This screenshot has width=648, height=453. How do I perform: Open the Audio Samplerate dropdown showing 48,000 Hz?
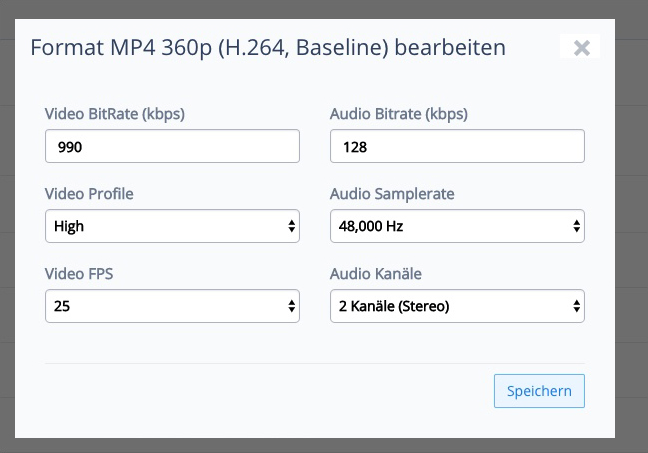(x=457, y=226)
